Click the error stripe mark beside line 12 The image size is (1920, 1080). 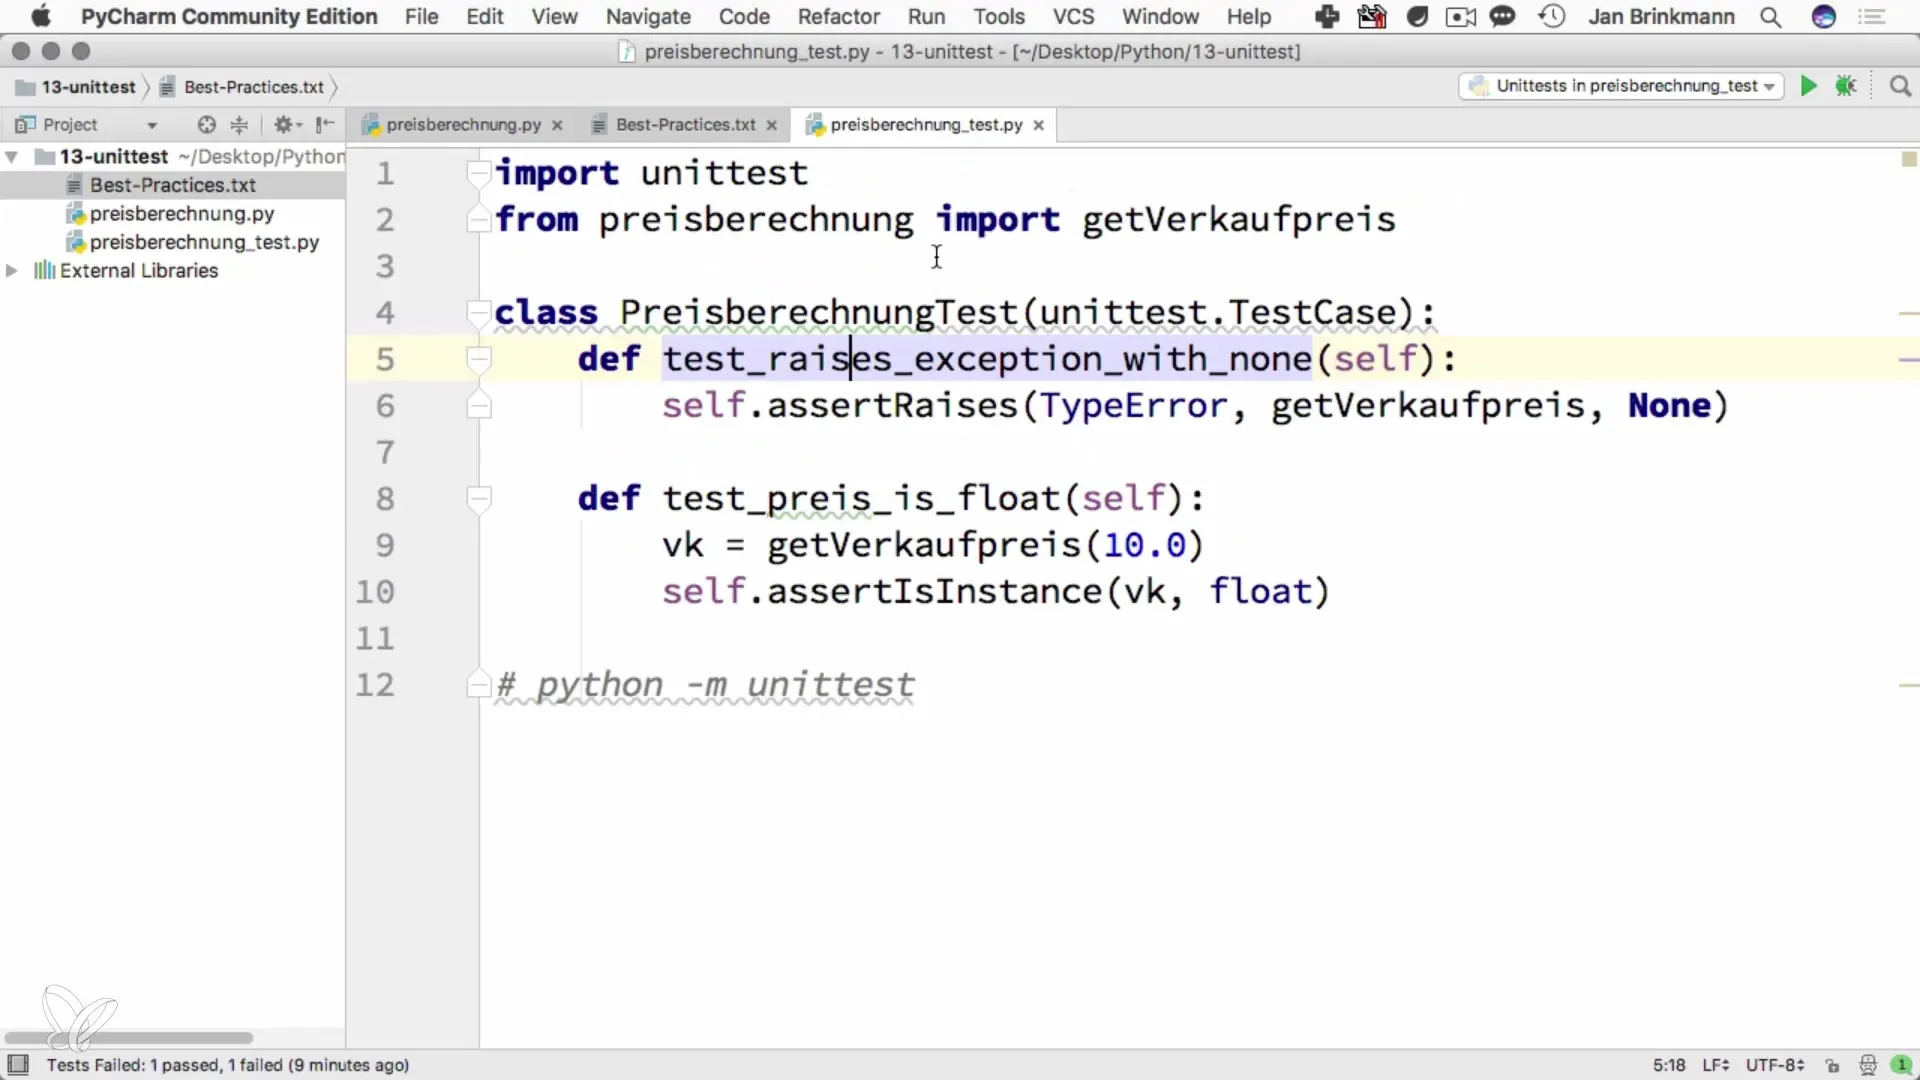1908,685
